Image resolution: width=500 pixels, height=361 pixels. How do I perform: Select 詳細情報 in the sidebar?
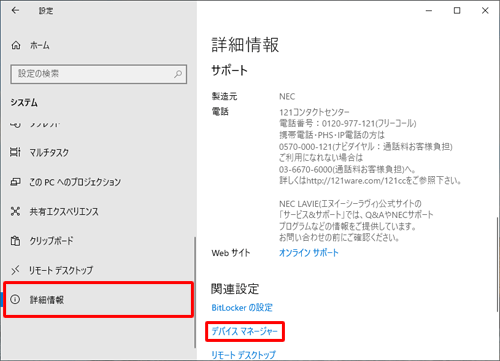tap(98, 299)
